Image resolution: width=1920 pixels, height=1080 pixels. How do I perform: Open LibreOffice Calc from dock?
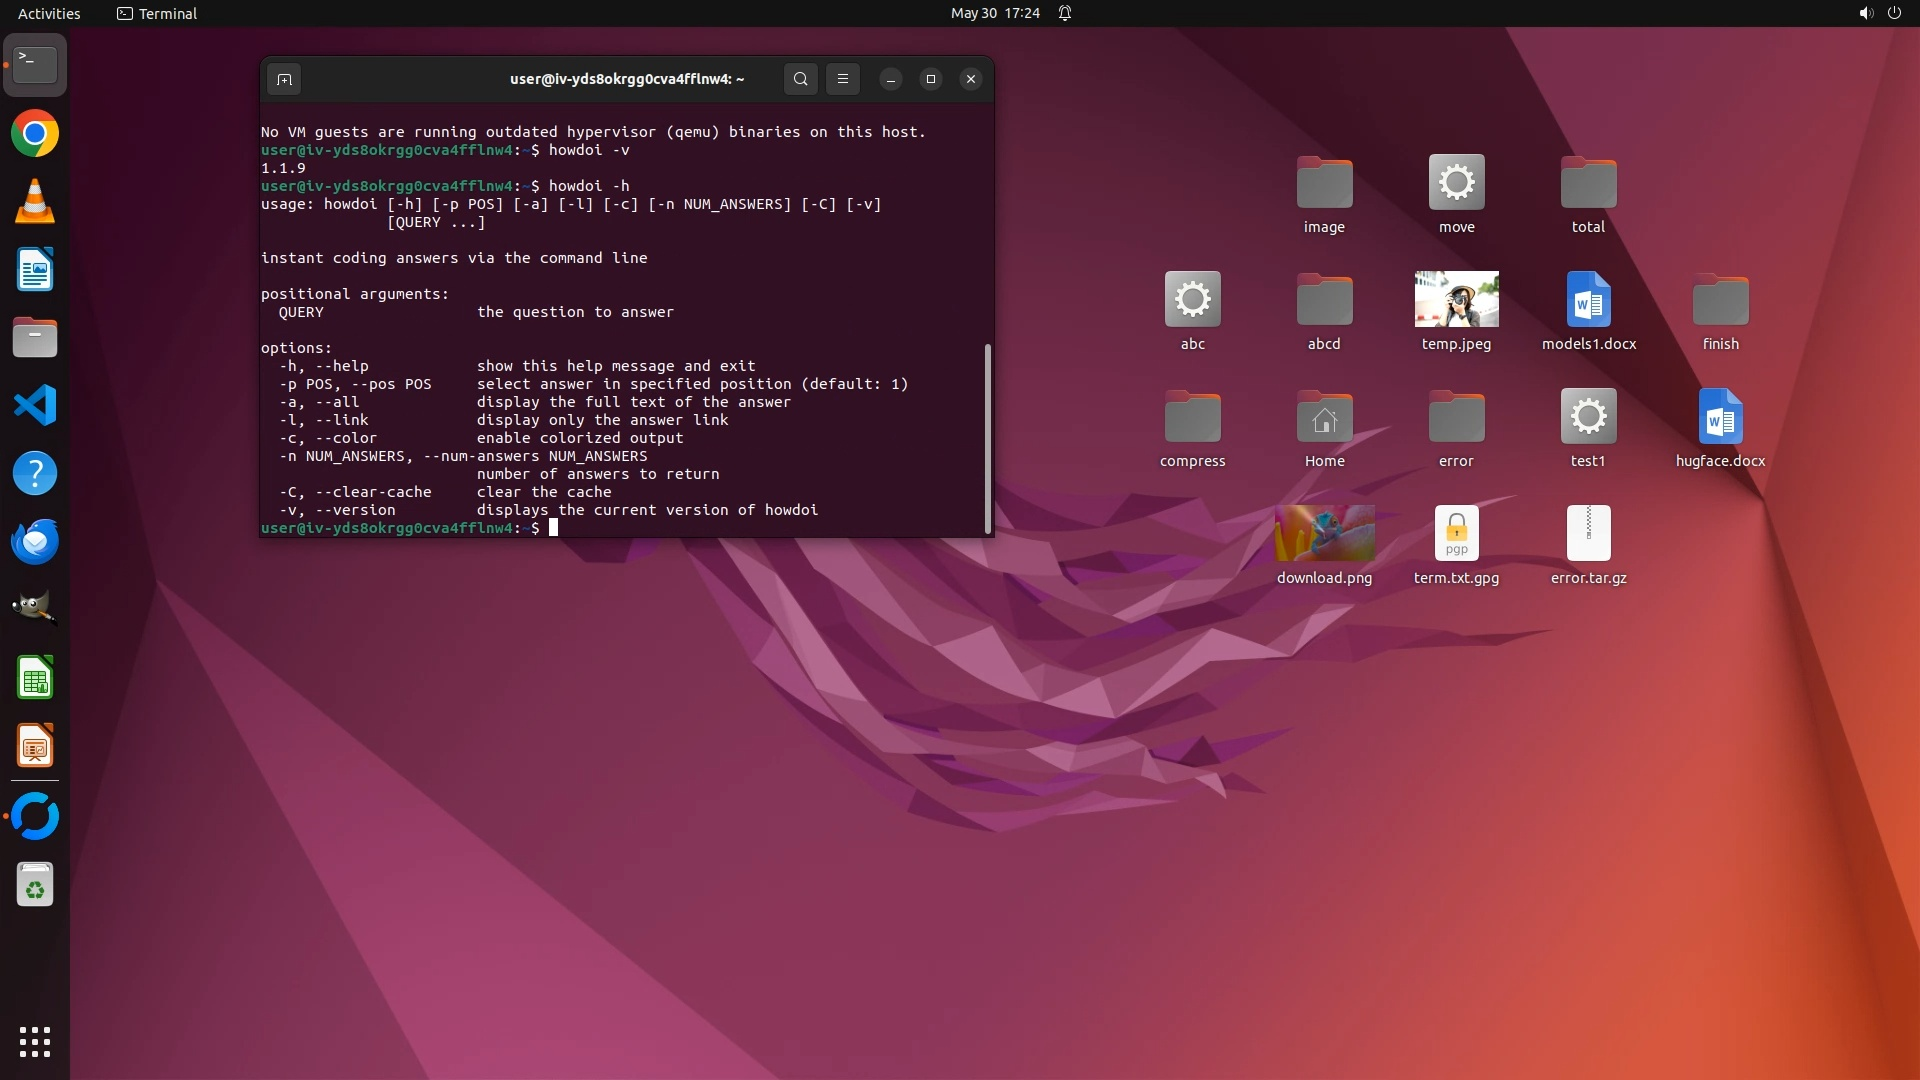35,679
